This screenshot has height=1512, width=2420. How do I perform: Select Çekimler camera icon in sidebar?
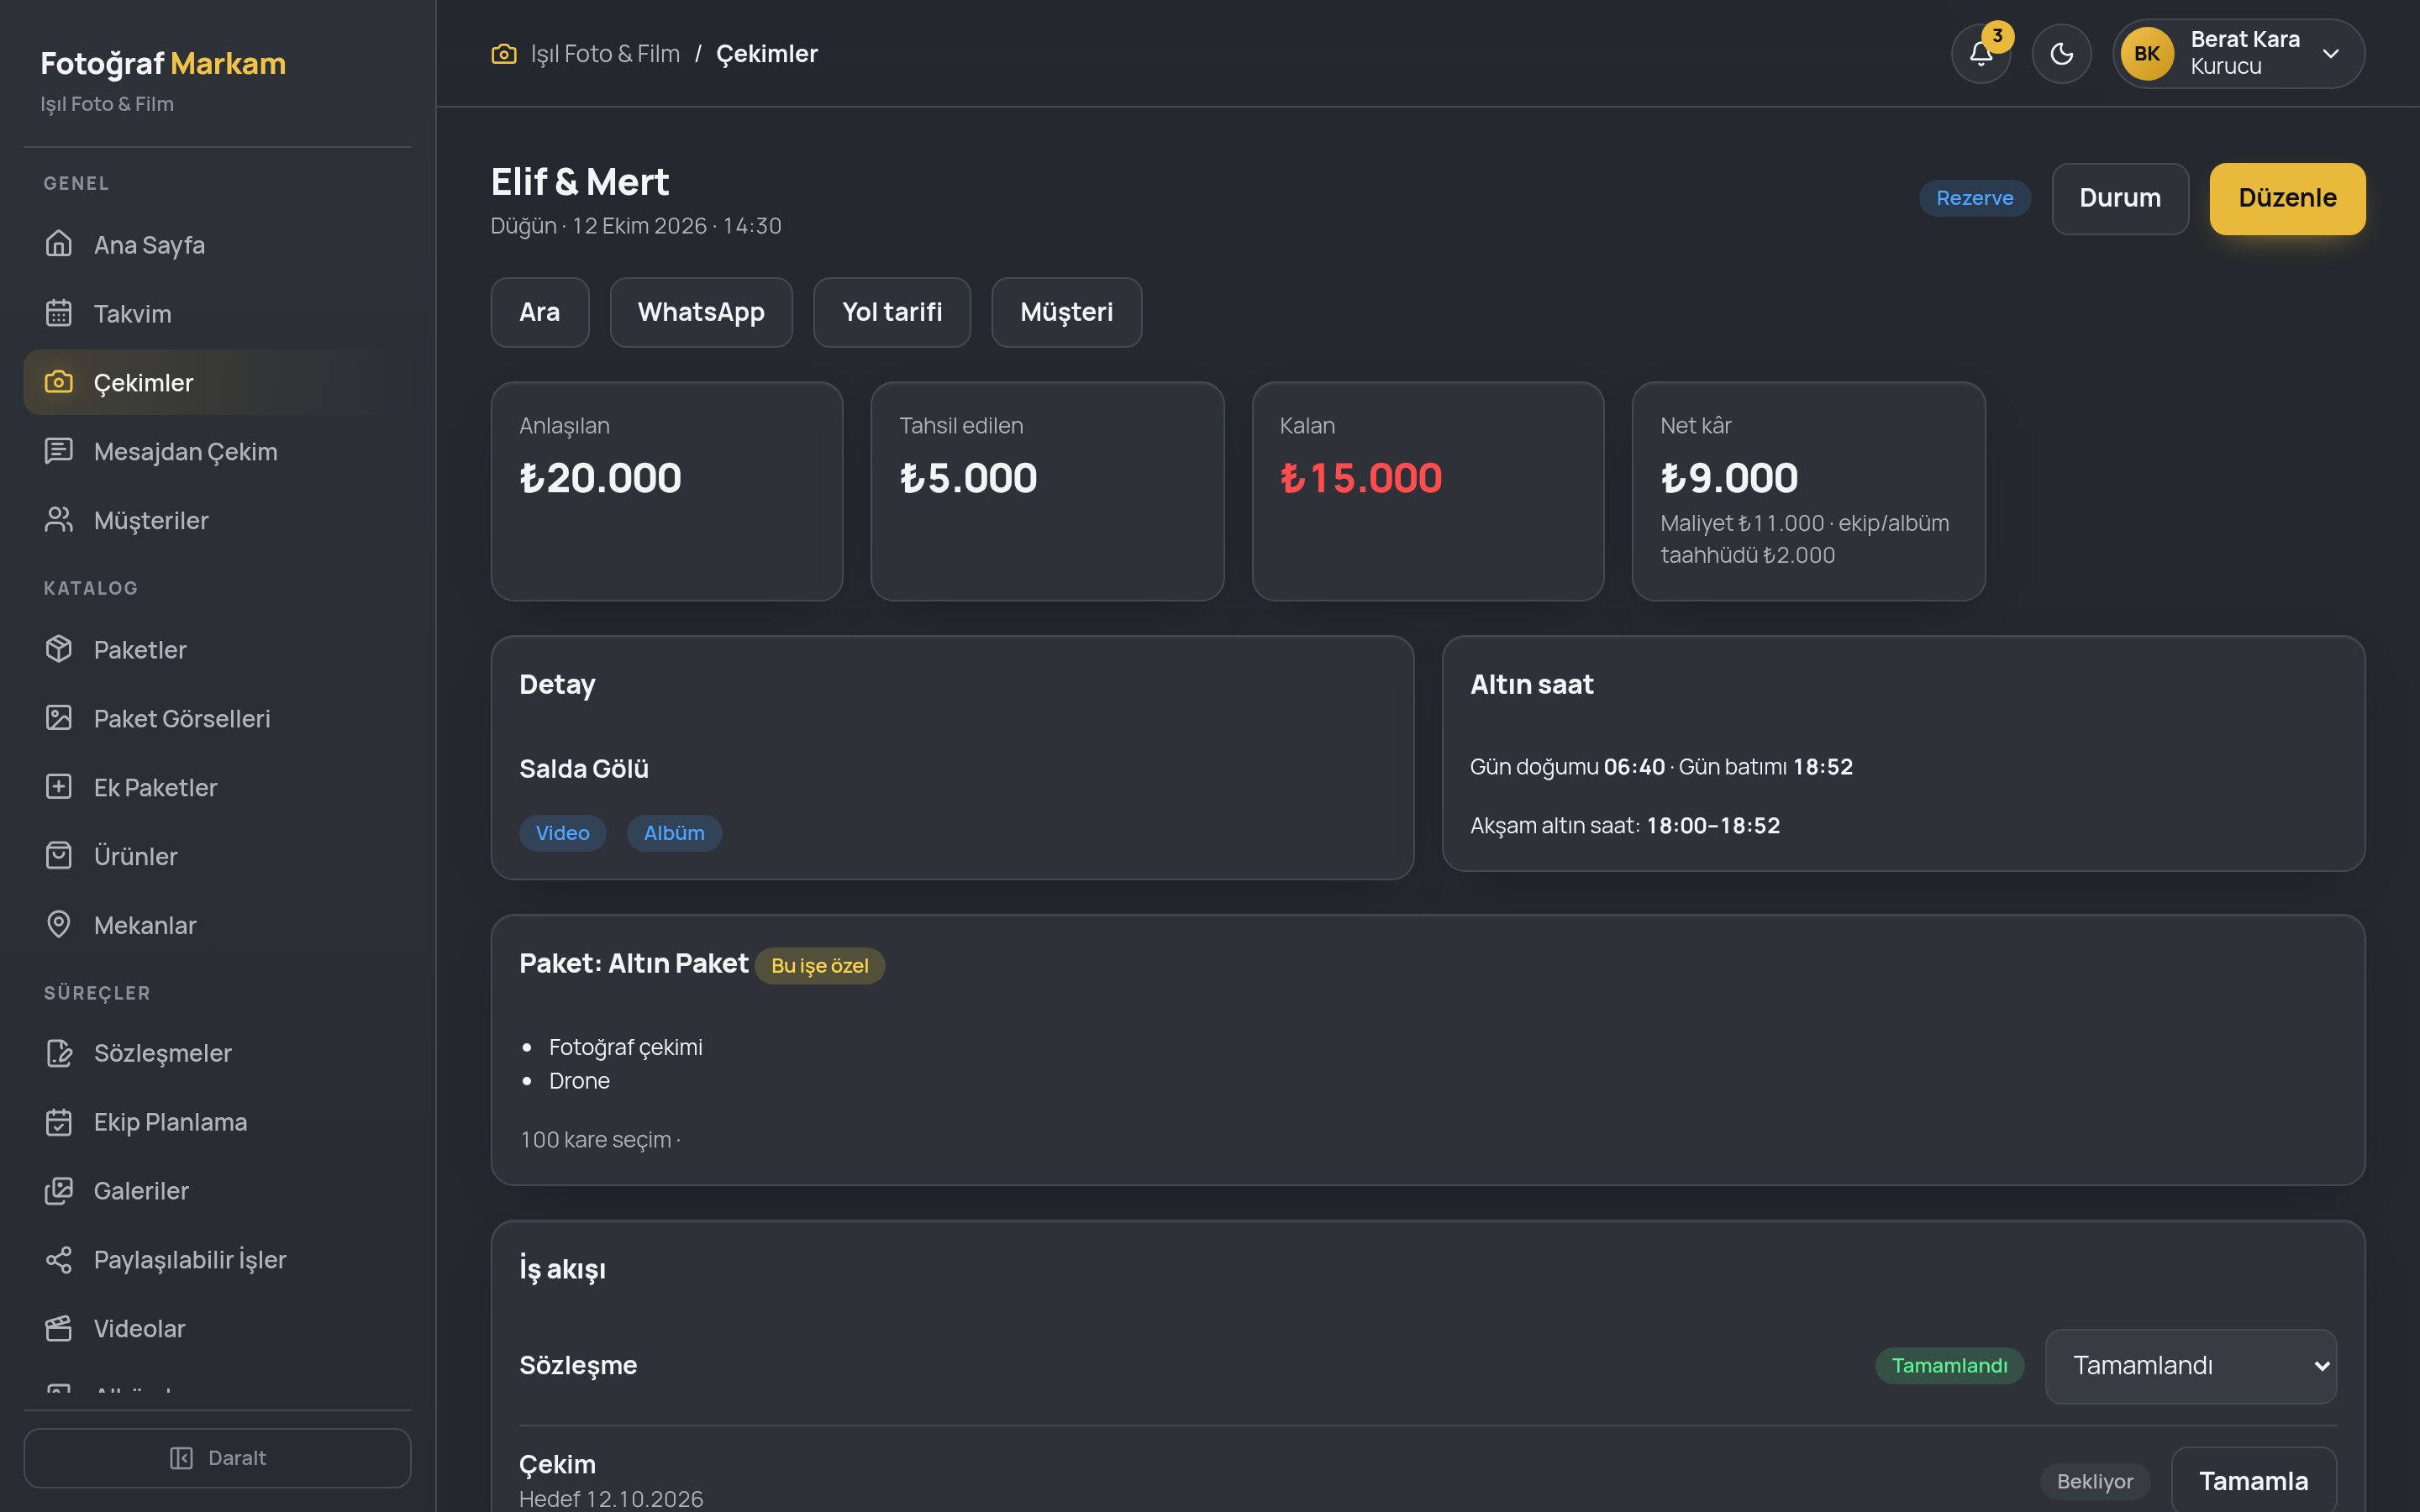pyautogui.click(x=59, y=382)
